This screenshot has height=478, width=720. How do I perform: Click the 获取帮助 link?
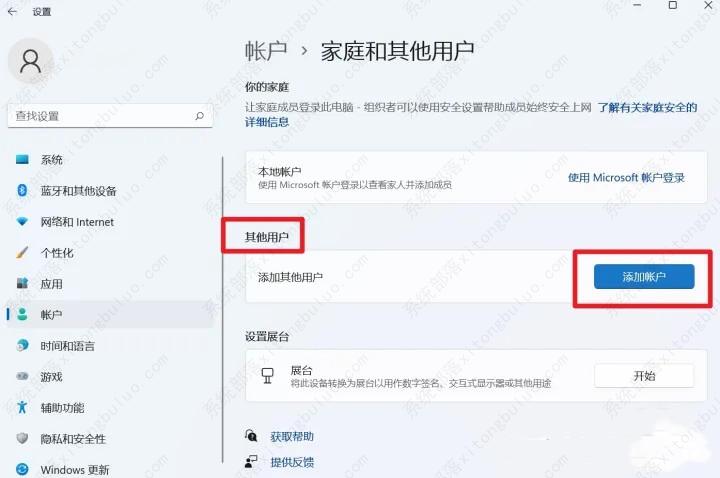pos(292,436)
